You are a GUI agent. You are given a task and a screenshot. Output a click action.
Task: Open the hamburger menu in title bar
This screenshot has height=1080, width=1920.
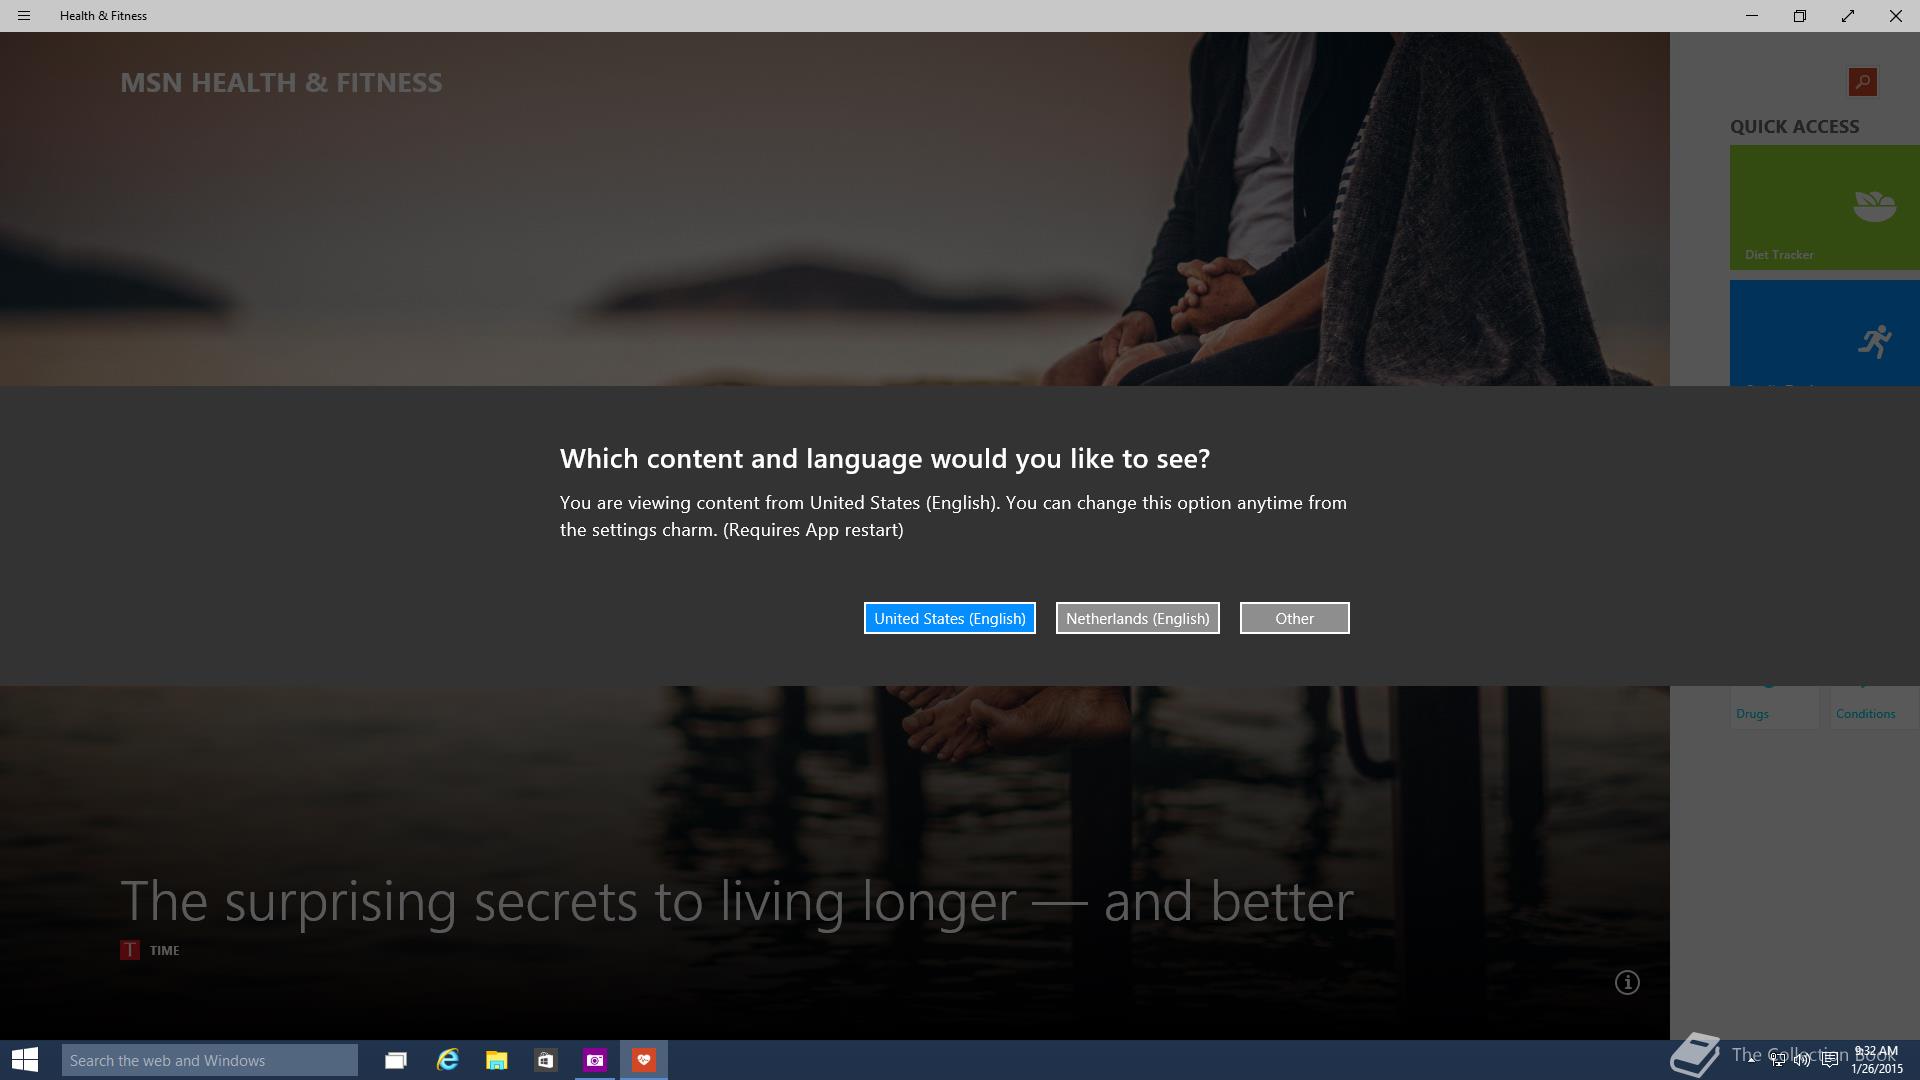24,16
